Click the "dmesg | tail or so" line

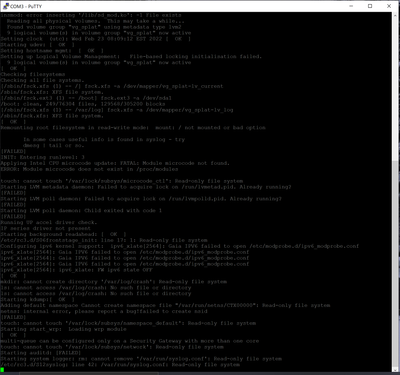[53, 146]
